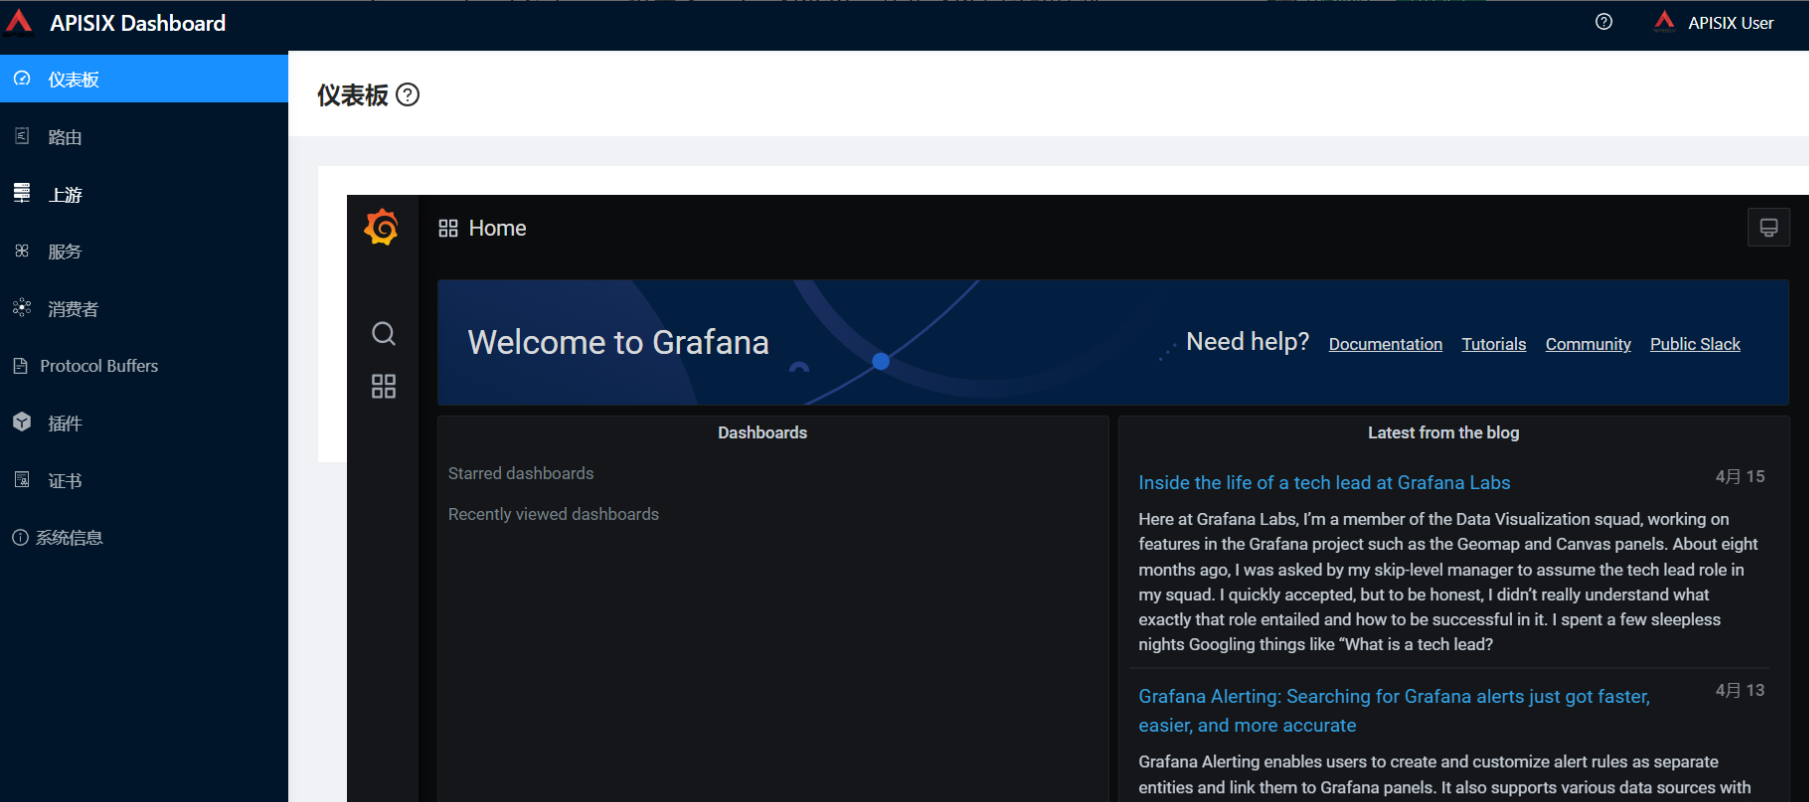Viewport: 1809px width, 802px height.
Task: Click the help icon next to 仪表板 title
Action: pyautogui.click(x=407, y=95)
